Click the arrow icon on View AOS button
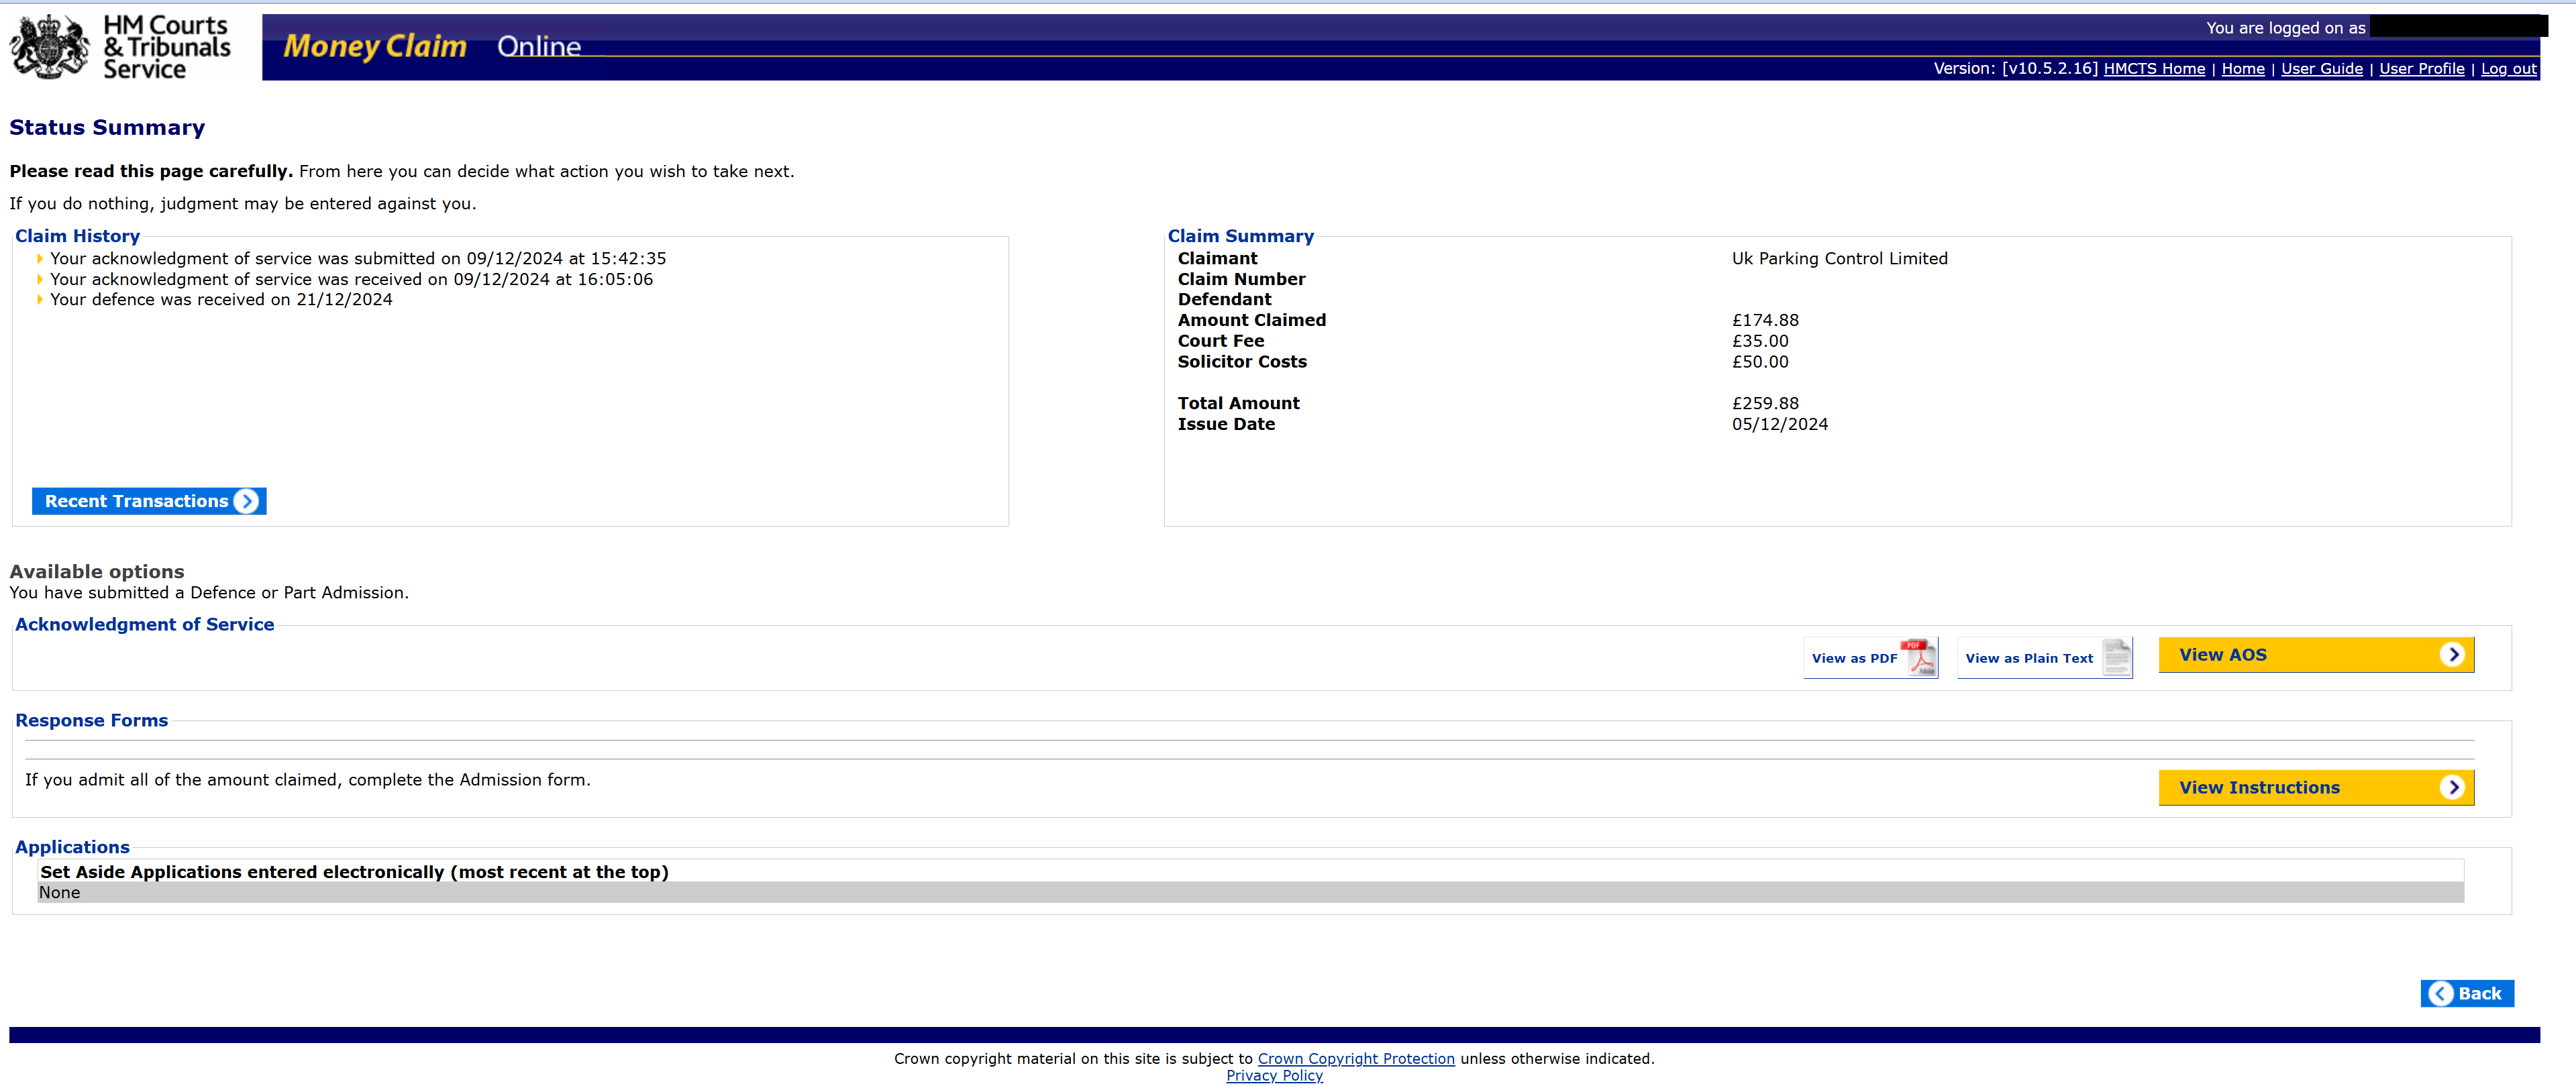 2451,654
